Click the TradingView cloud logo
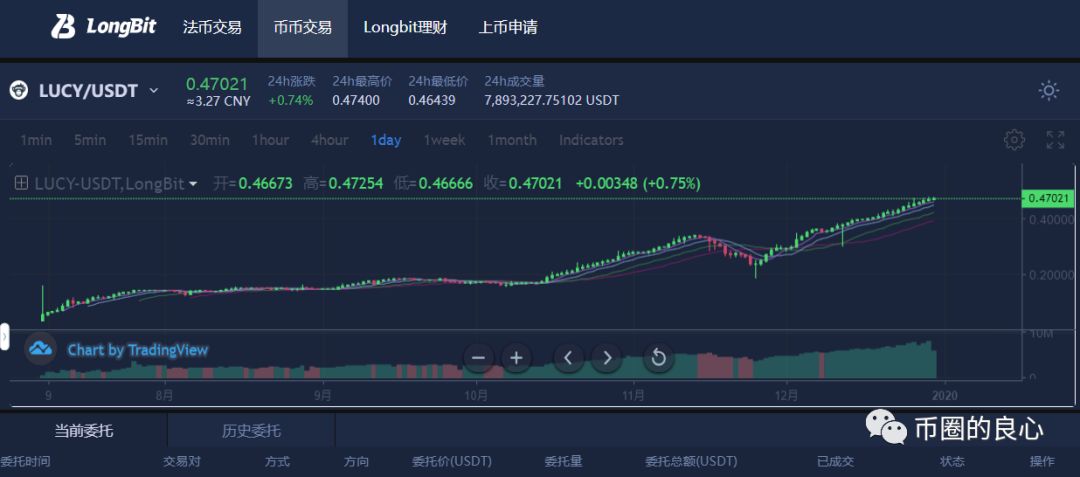The width and height of the screenshot is (1080, 477). click(41, 348)
